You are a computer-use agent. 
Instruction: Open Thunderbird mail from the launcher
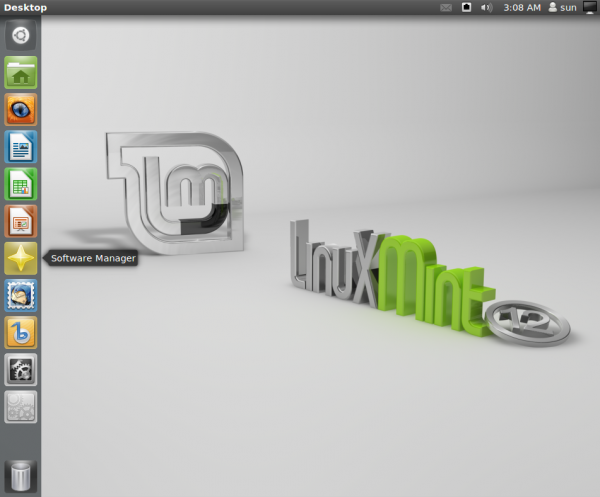point(21,295)
